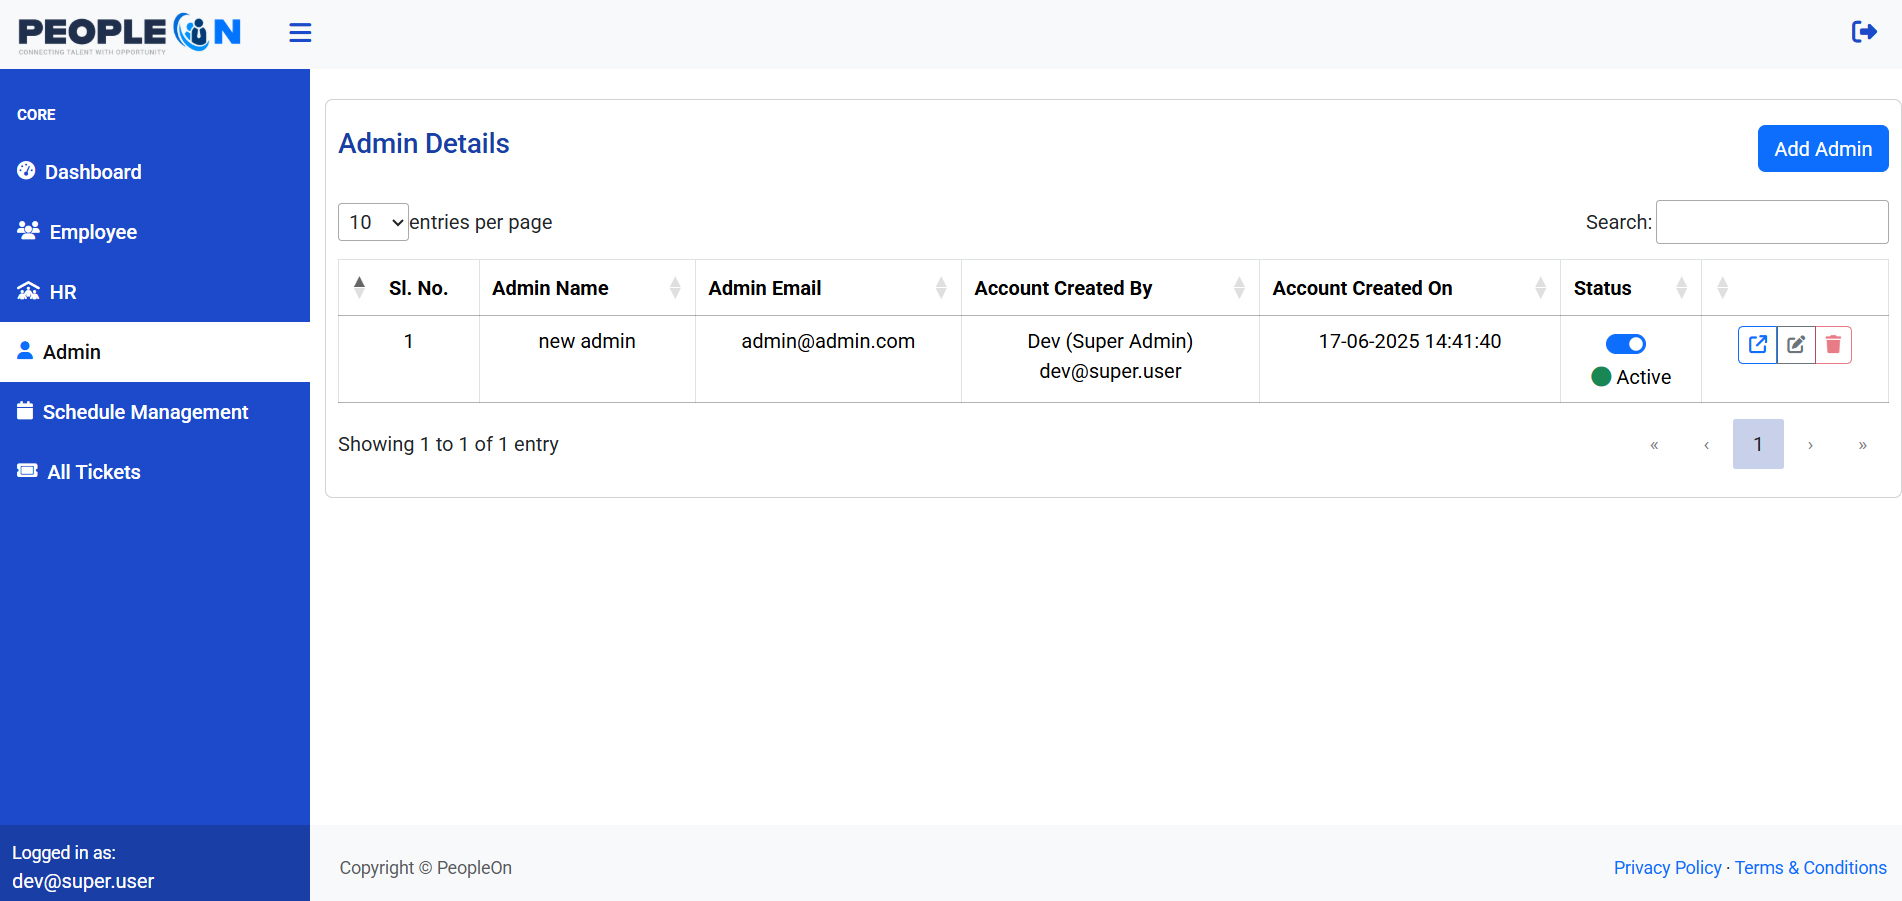The image size is (1902, 901).
Task: Click the edit admin pencil icon
Action: click(1796, 345)
